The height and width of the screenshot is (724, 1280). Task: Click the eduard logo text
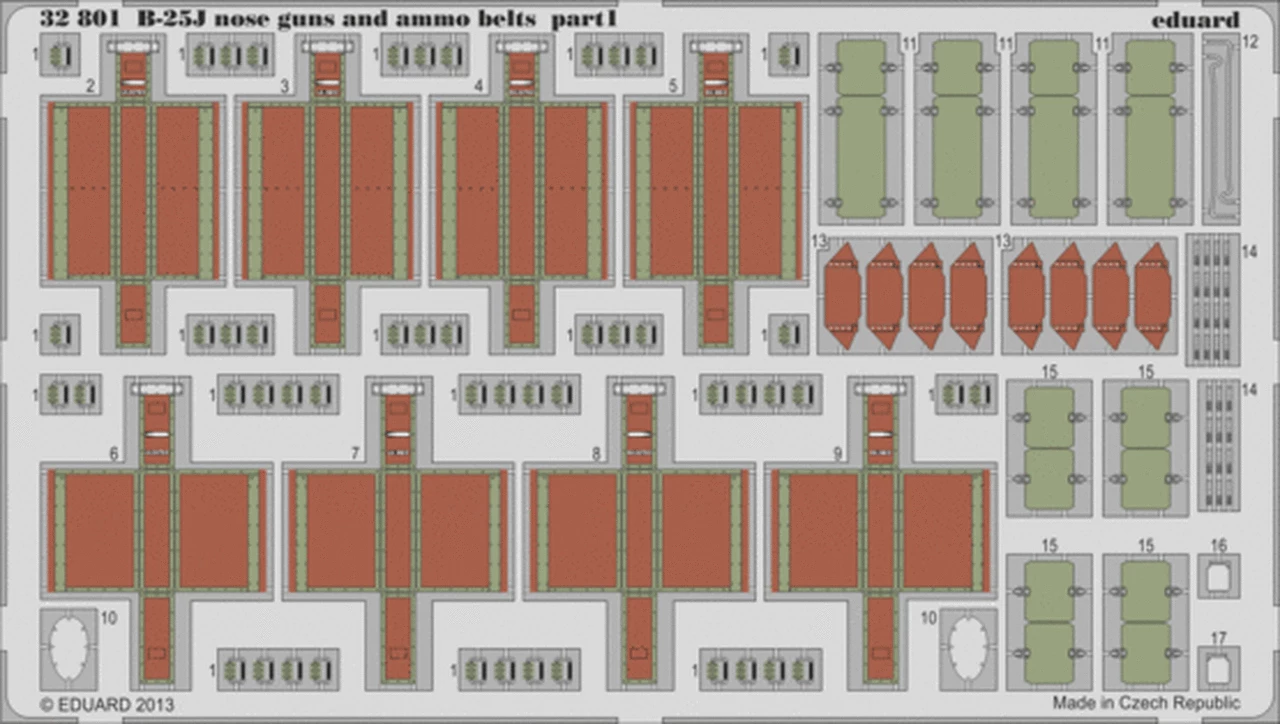click(x=1194, y=19)
